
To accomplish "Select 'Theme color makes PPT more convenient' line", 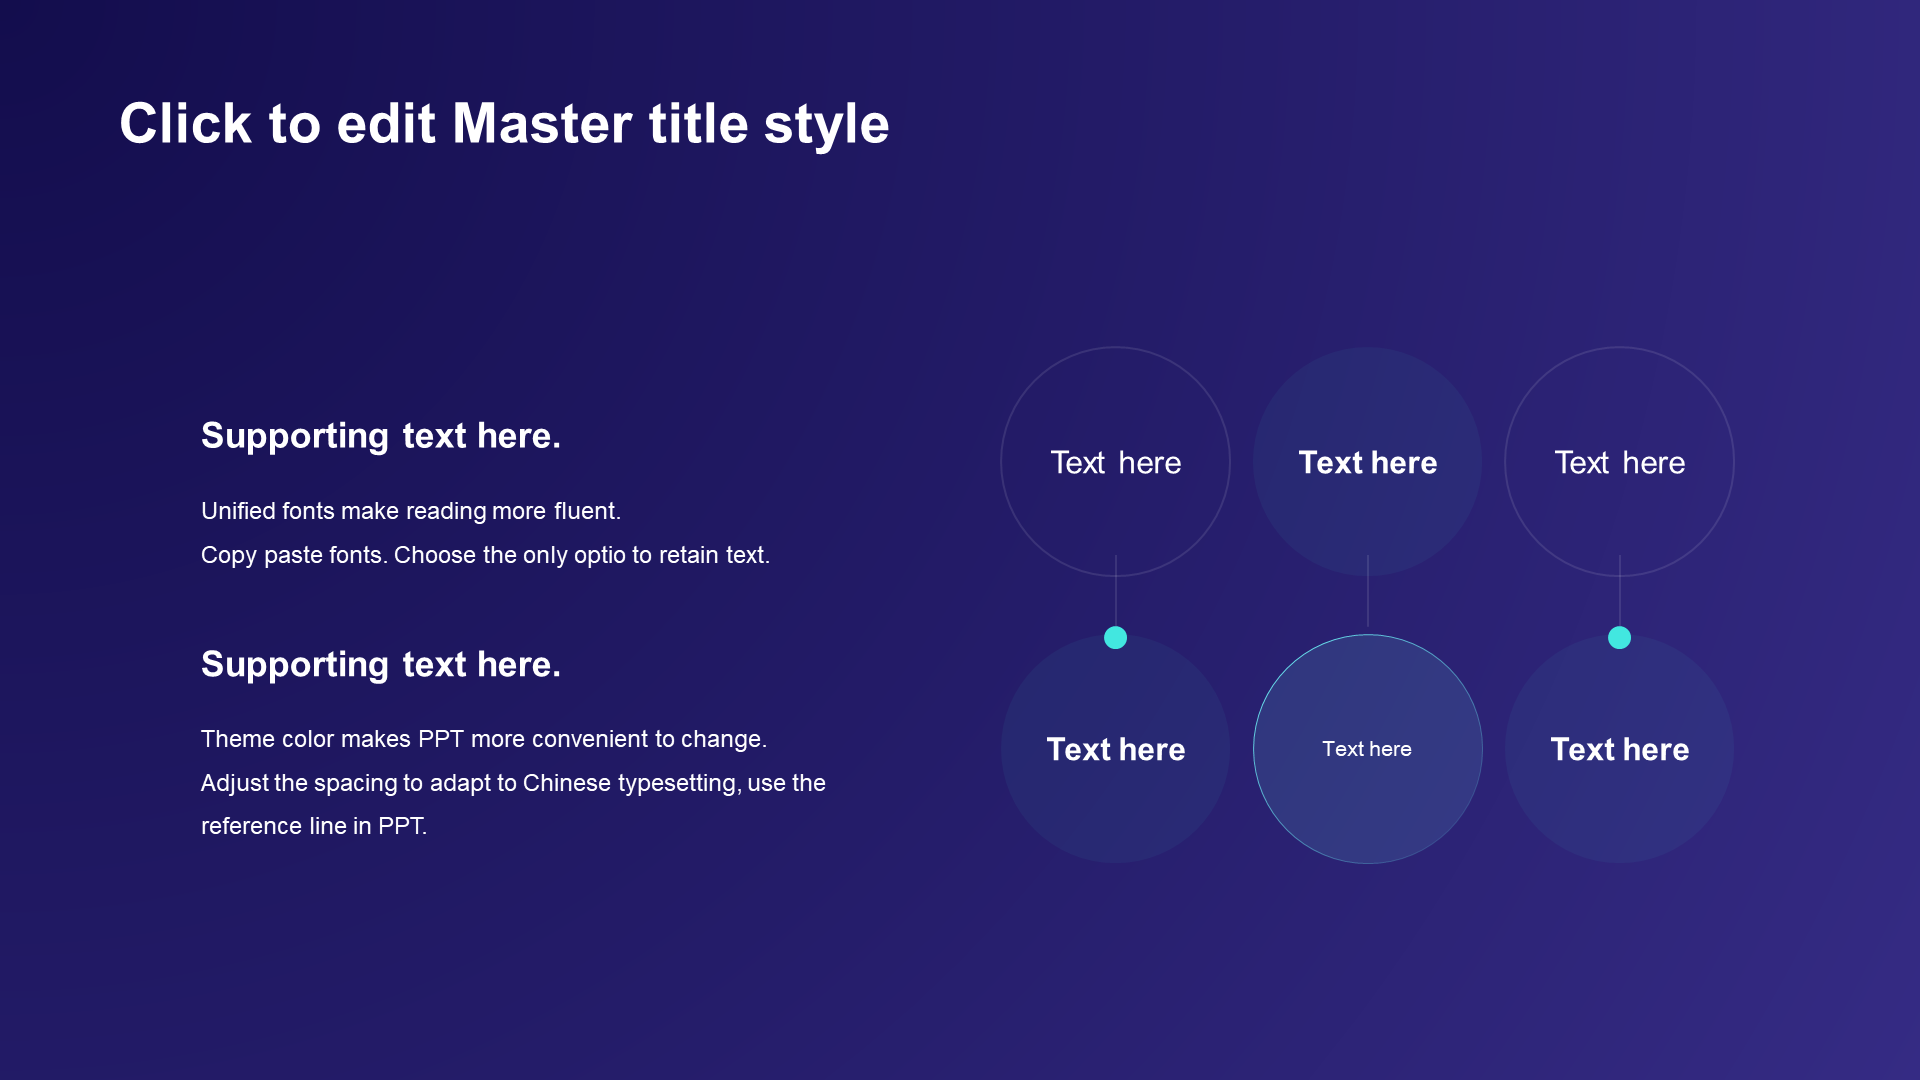I will click(x=484, y=739).
